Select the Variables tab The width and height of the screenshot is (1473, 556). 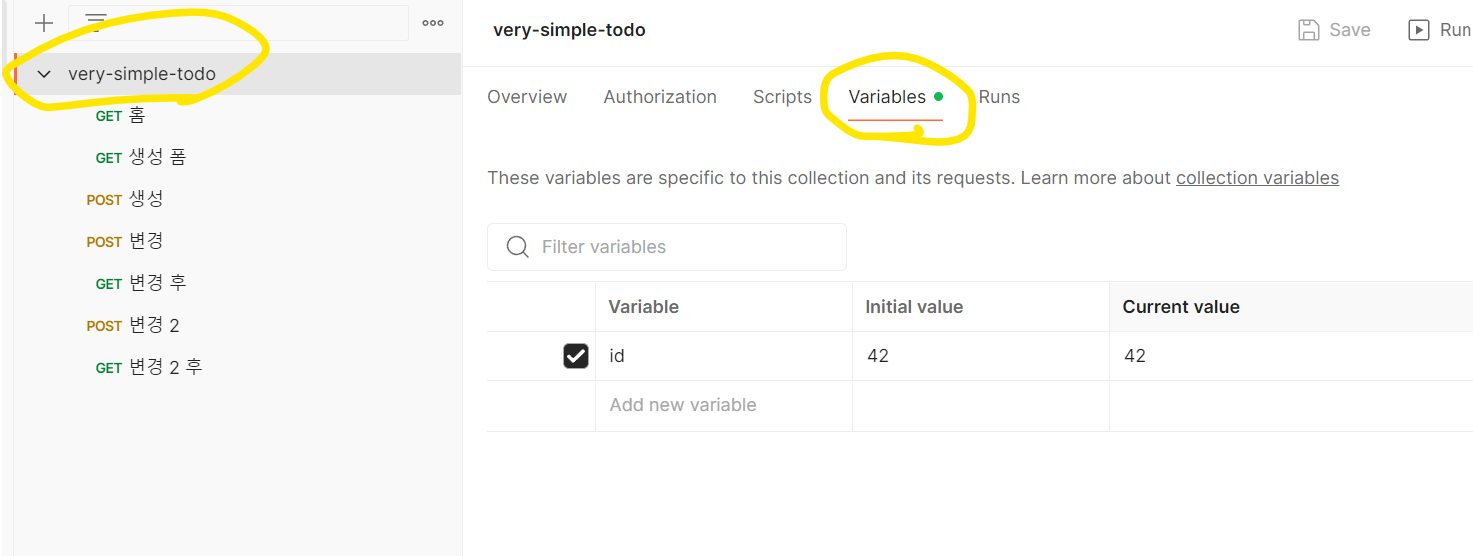coord(887,97)
